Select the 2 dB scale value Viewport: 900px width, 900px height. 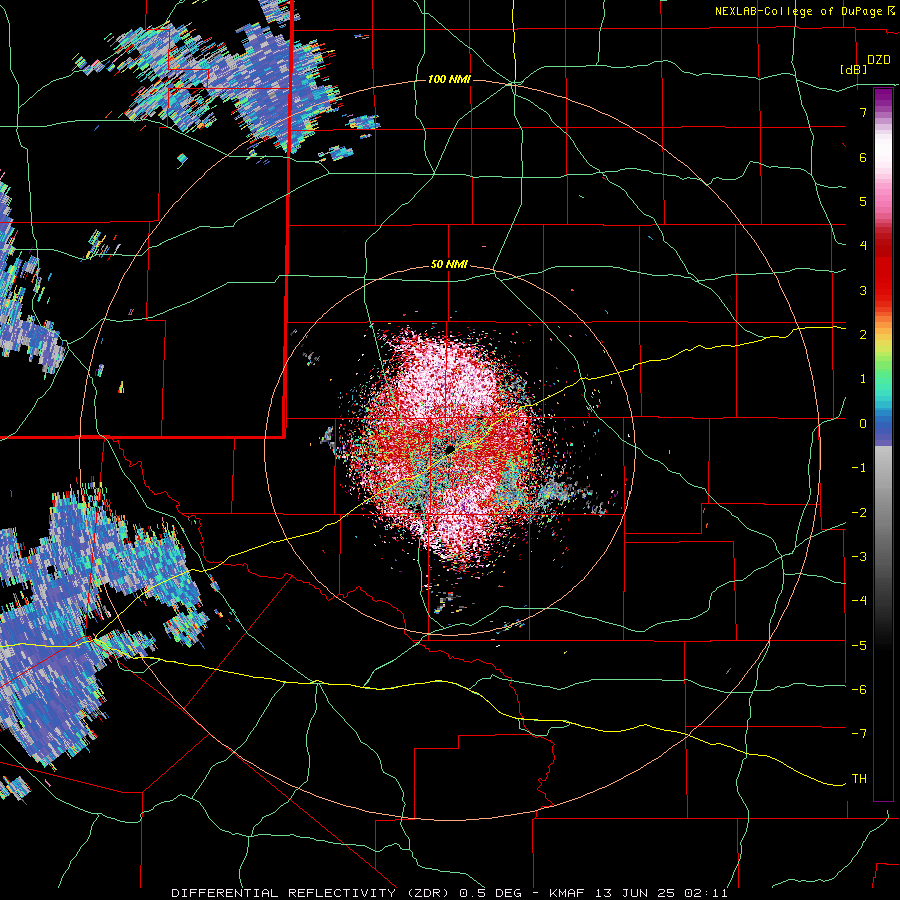(x=863, y=335)
